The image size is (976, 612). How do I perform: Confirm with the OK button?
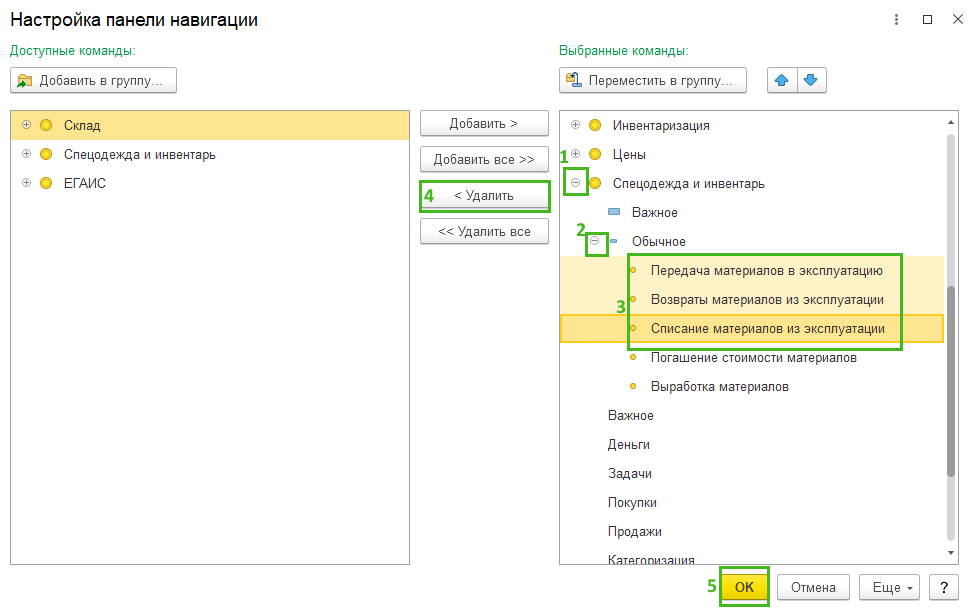(744, 587)
